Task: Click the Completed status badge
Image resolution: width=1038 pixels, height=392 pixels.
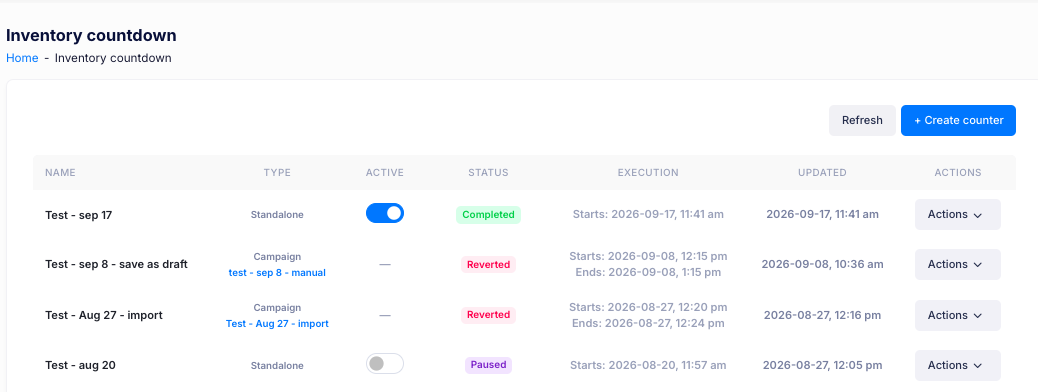Action: pyautogui.click(x=488, y=215)
